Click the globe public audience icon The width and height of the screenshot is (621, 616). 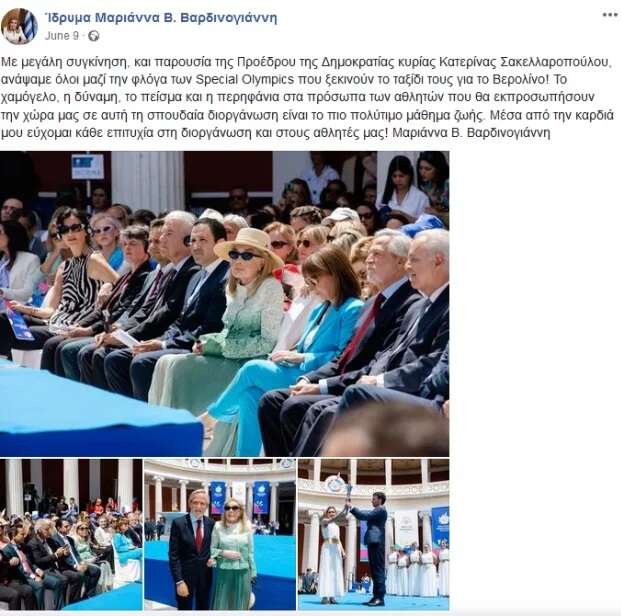[x=93, y=36]
